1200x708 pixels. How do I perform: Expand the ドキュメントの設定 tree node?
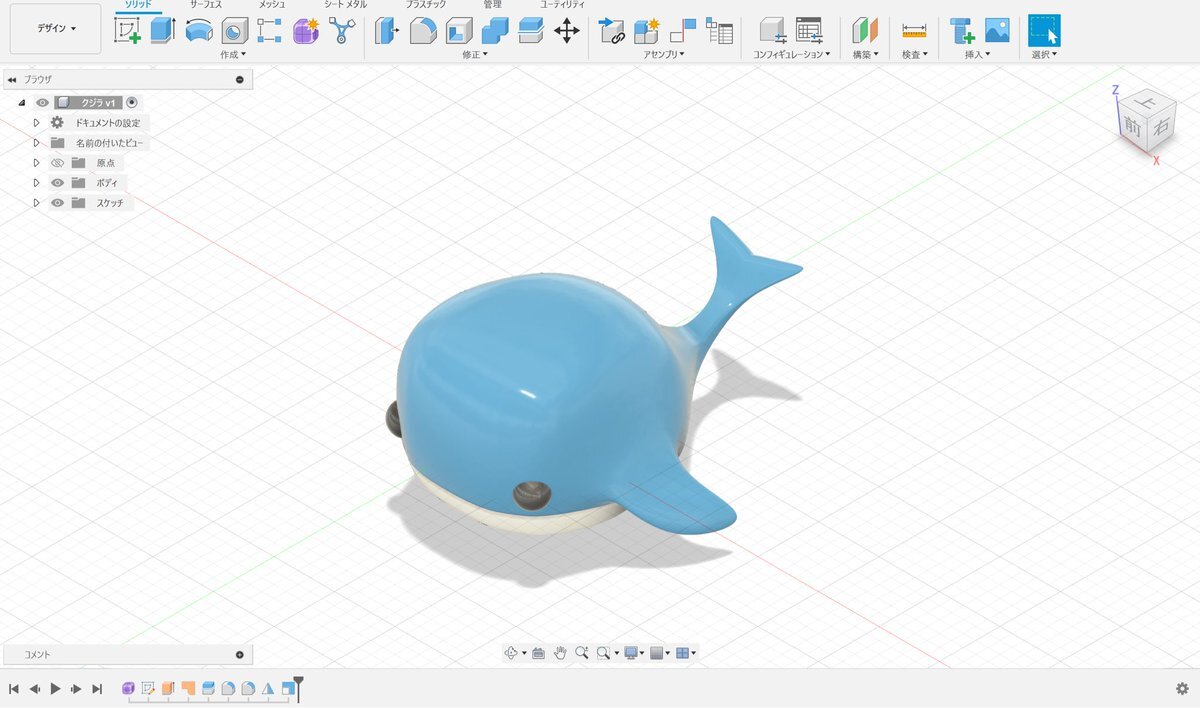click(x=36, y=123)
